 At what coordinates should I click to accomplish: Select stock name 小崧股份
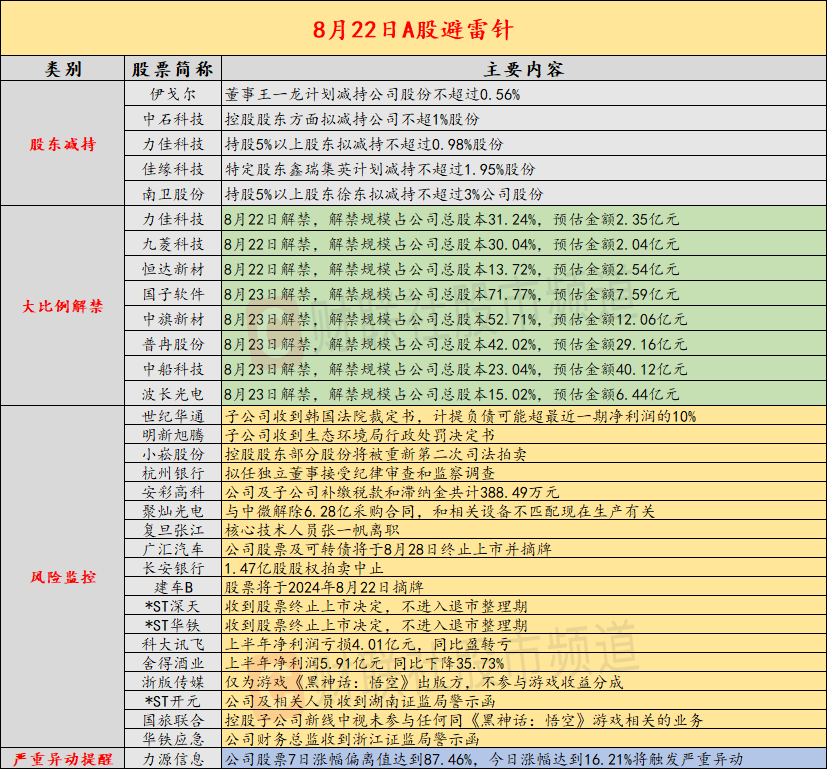pyautogui.click(x=173, y=454)
